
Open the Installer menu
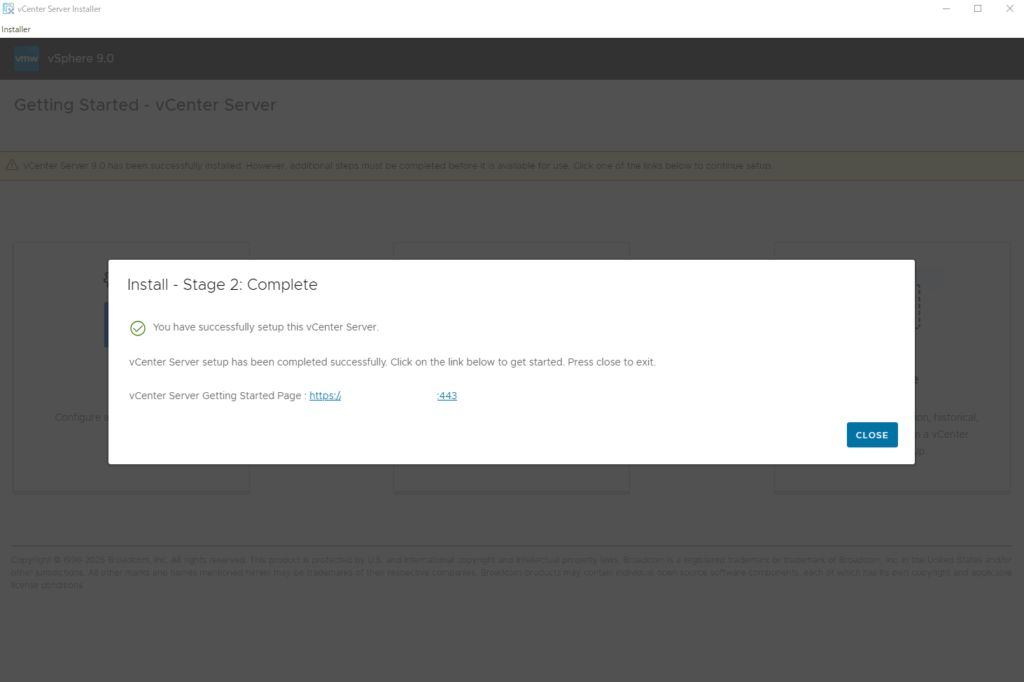[16, 29]
